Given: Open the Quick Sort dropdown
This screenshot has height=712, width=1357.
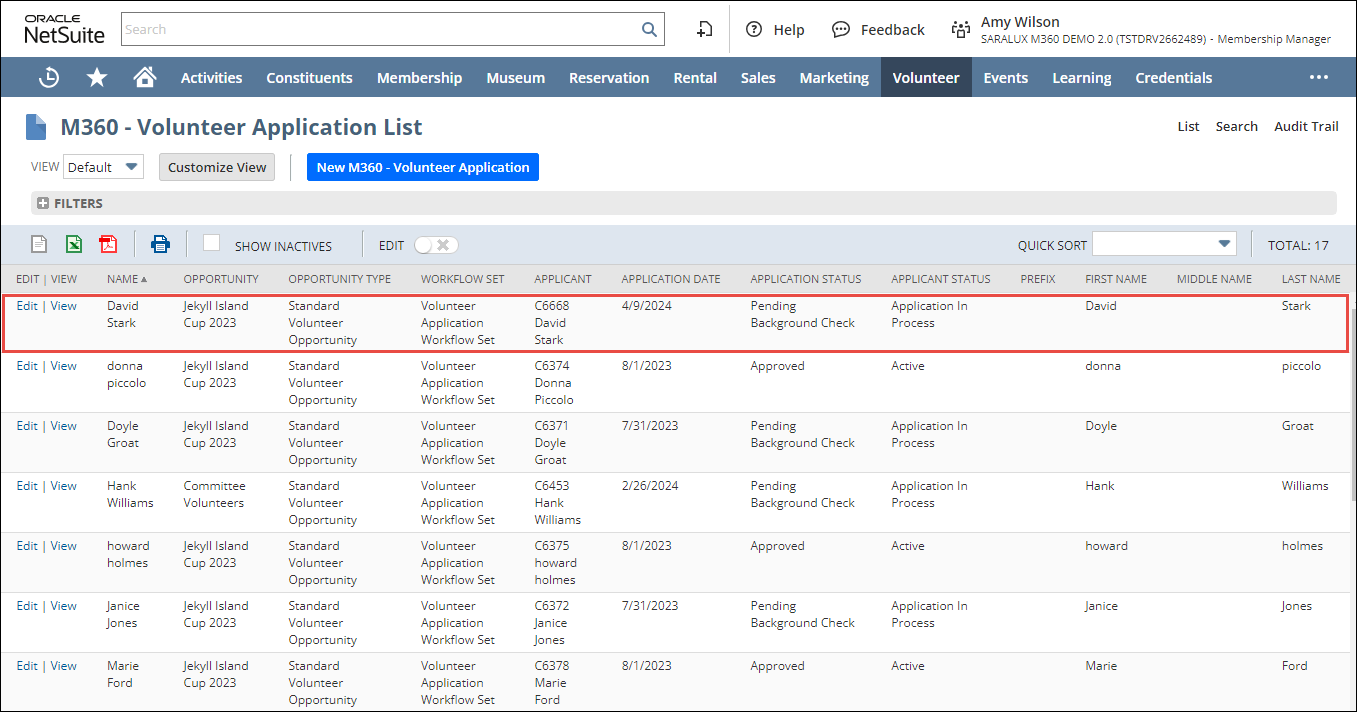Looking at the screenshot, I should [1164, 244].
